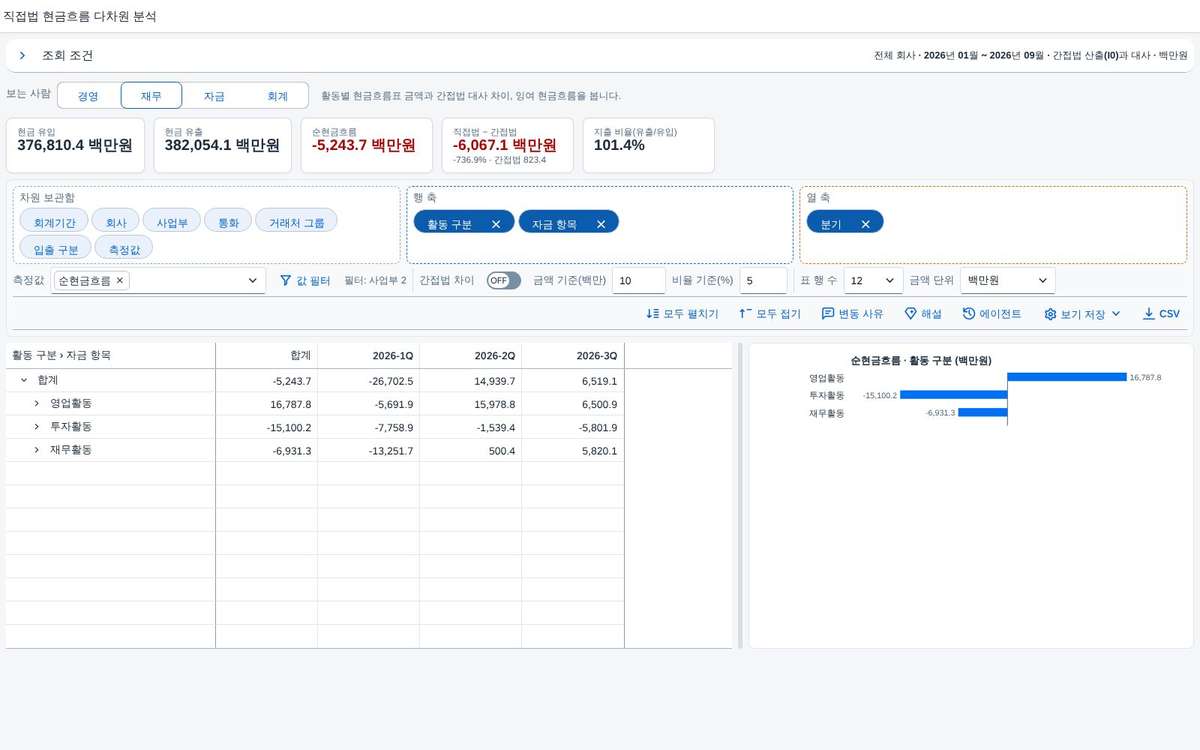
Task: Click the 활동 구분 › 자금 항목 header
Action: [110, 356]
